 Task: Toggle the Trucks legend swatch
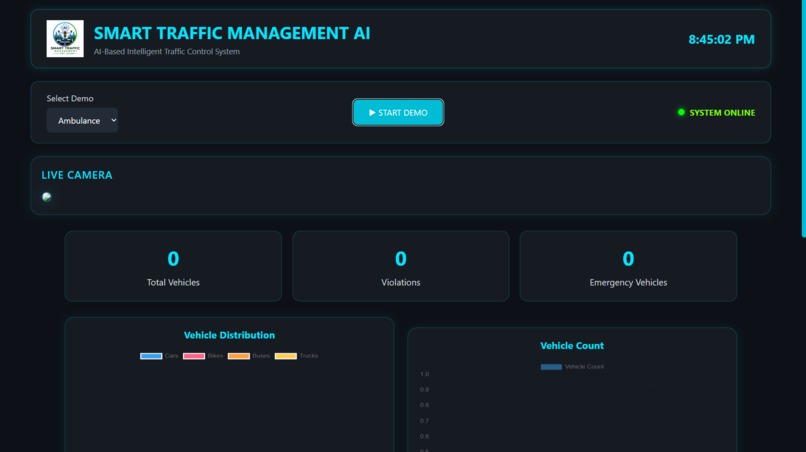click(x=286, y=356)
